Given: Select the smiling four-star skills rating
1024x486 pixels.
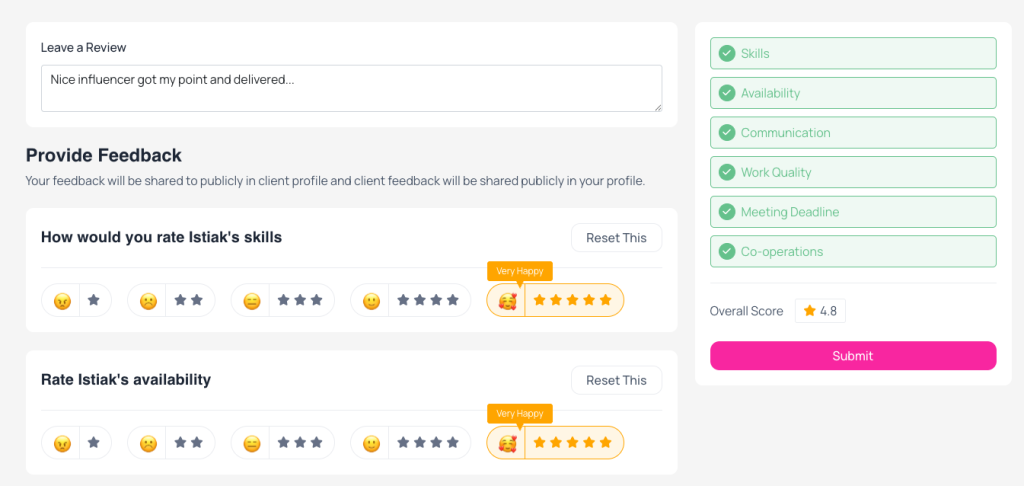Looking at the screenshot, I should click(410, 300).
